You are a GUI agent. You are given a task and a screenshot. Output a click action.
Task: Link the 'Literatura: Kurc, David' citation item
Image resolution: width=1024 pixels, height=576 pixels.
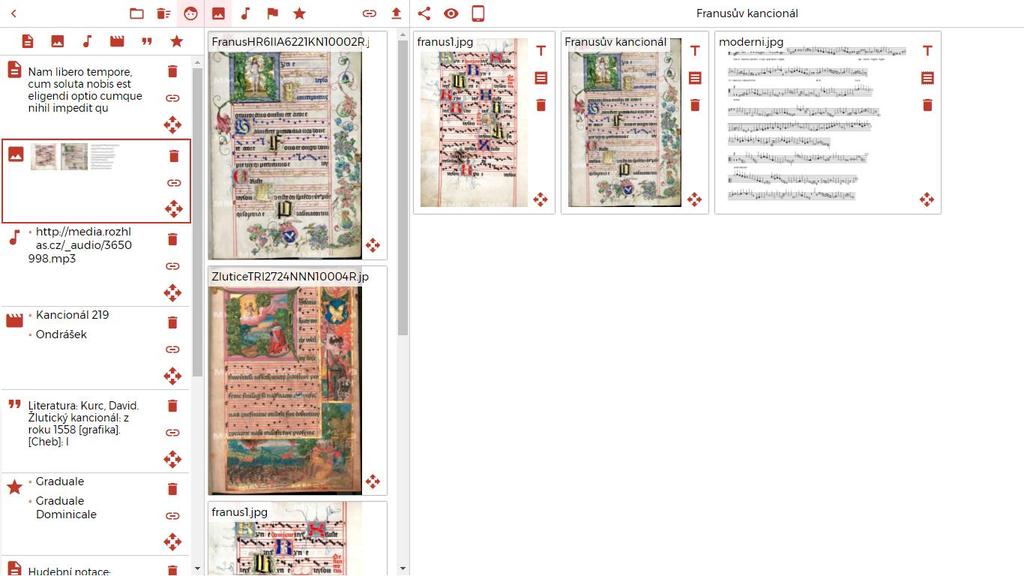172,432
